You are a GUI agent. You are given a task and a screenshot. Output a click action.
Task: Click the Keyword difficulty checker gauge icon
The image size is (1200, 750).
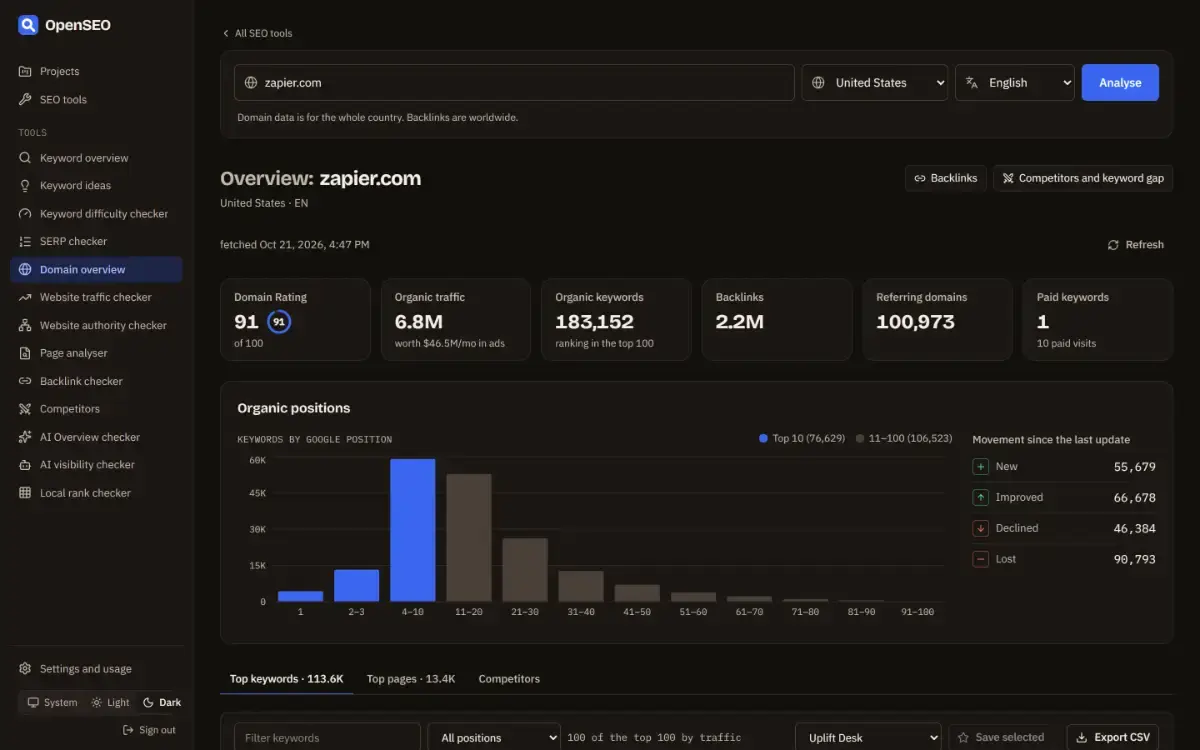point(25,214)
